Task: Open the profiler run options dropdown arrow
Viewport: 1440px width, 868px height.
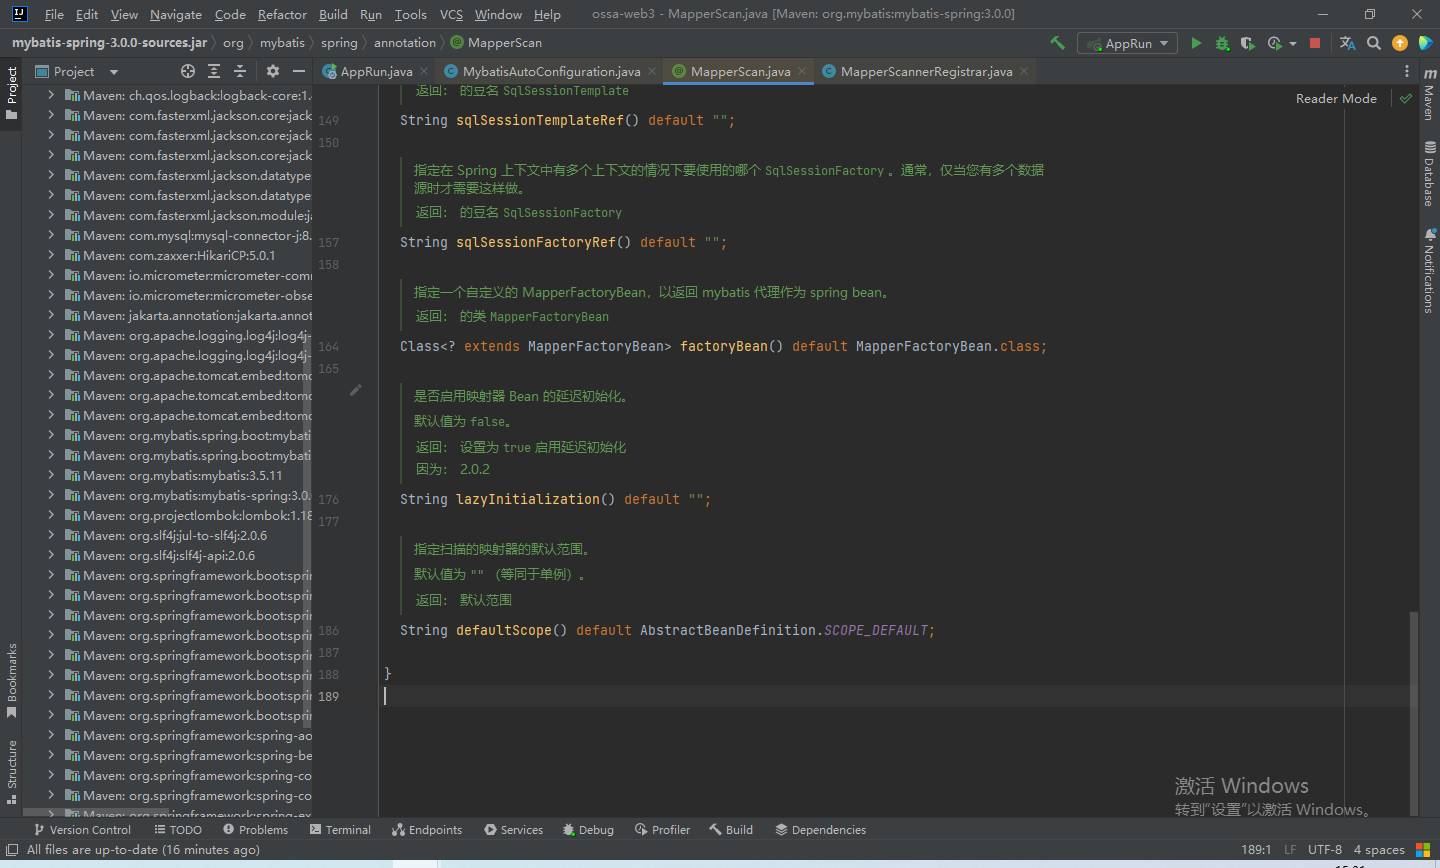Action: tap(1293, 43)
